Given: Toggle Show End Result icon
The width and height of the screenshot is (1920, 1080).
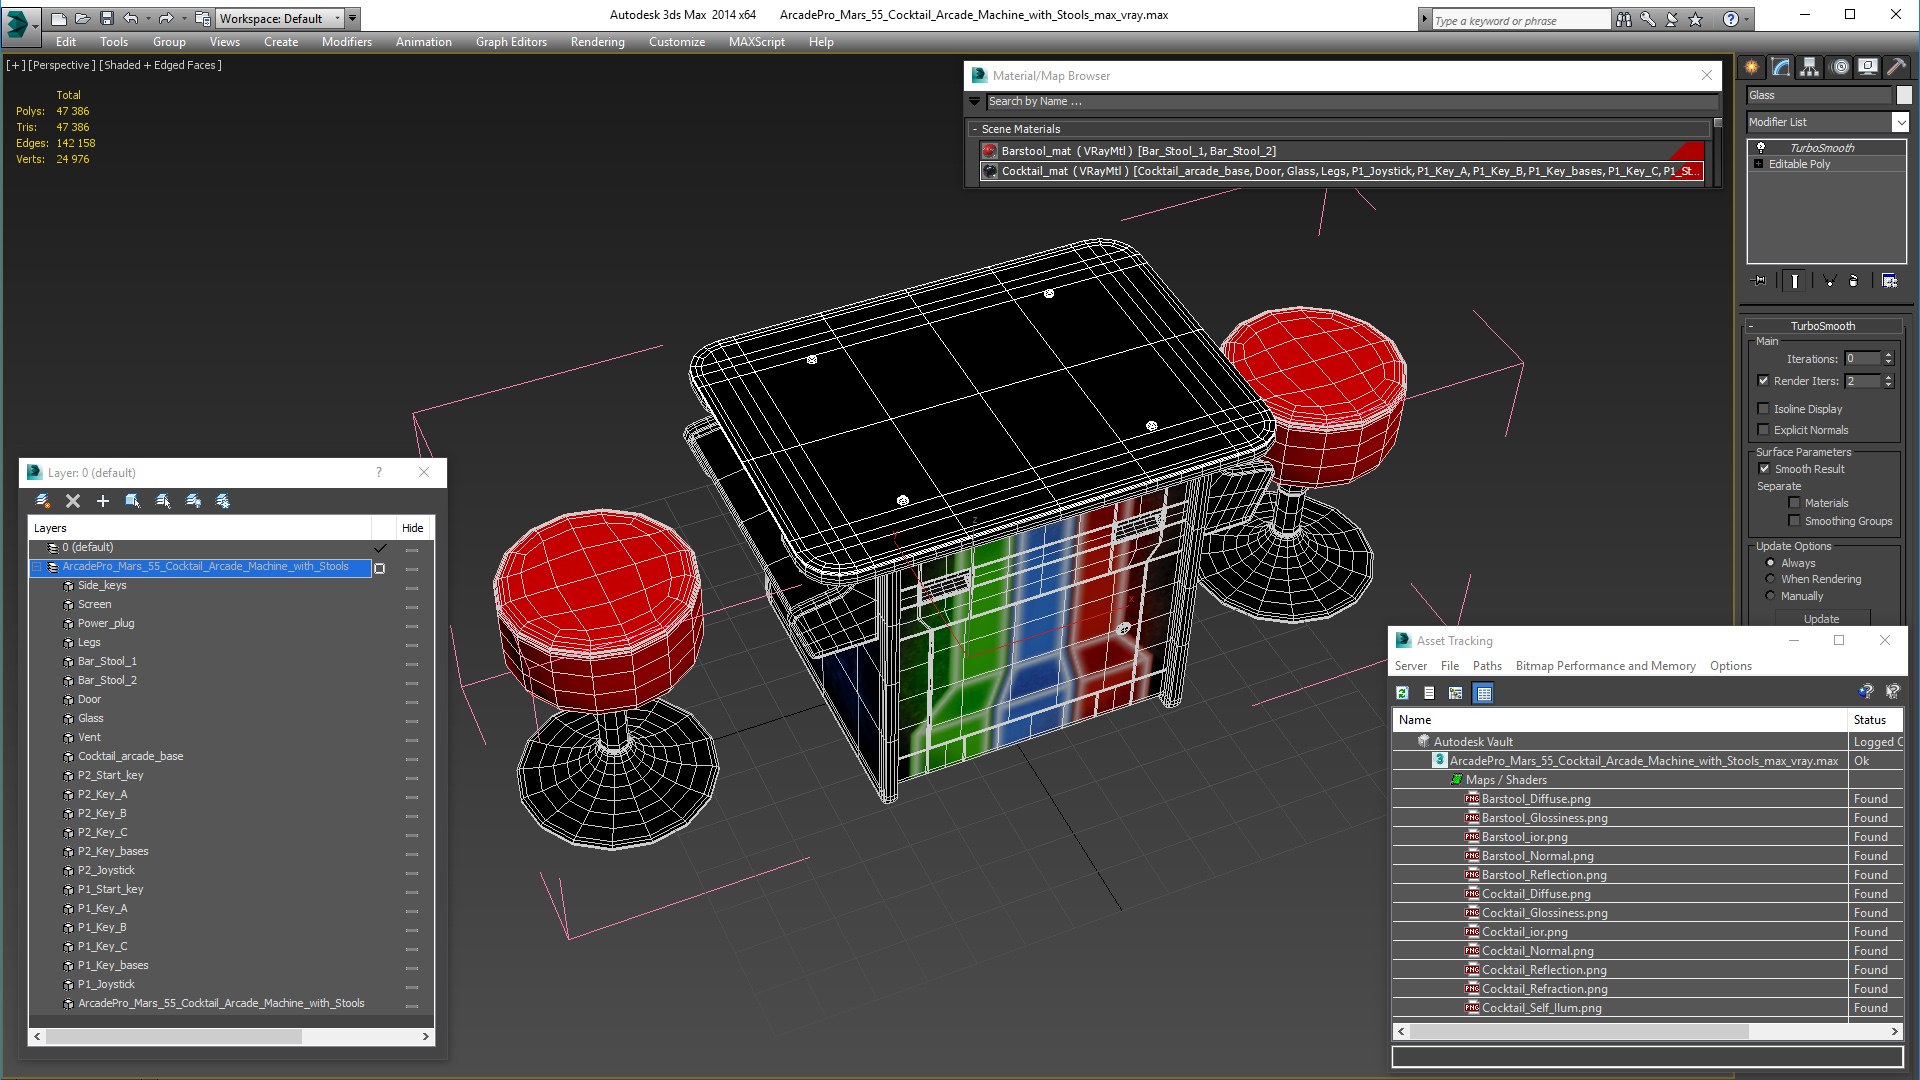Looking at the screenshot, I should [x=1795, y=281].
